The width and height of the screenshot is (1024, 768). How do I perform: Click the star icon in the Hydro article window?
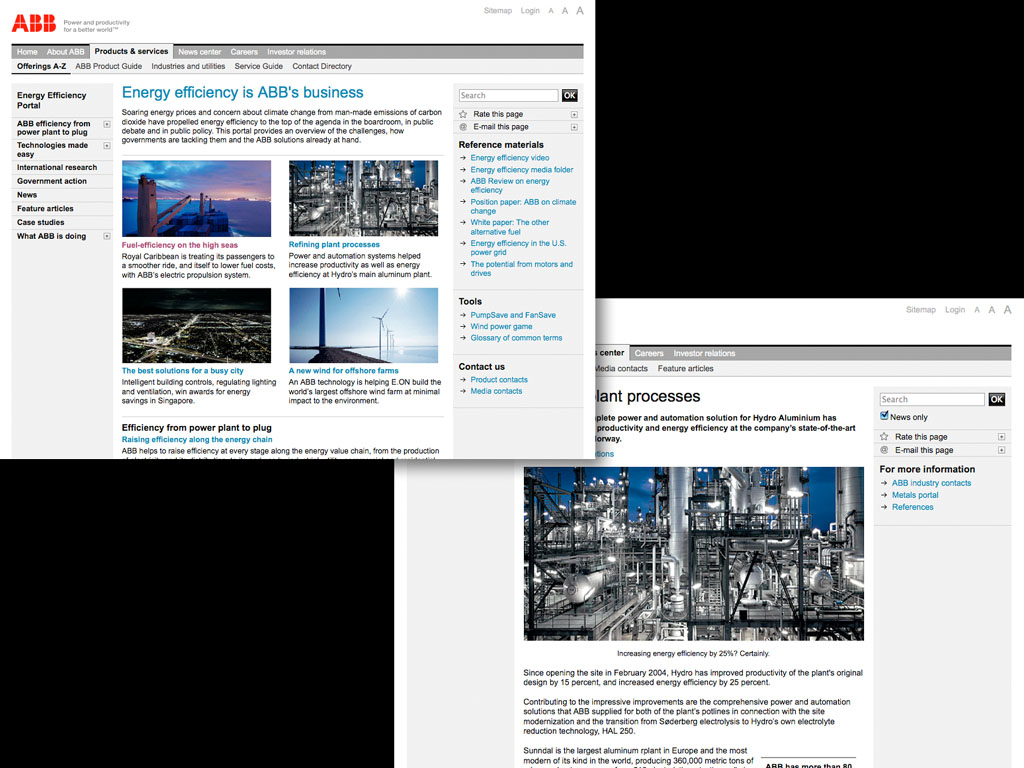coord(884,436)
